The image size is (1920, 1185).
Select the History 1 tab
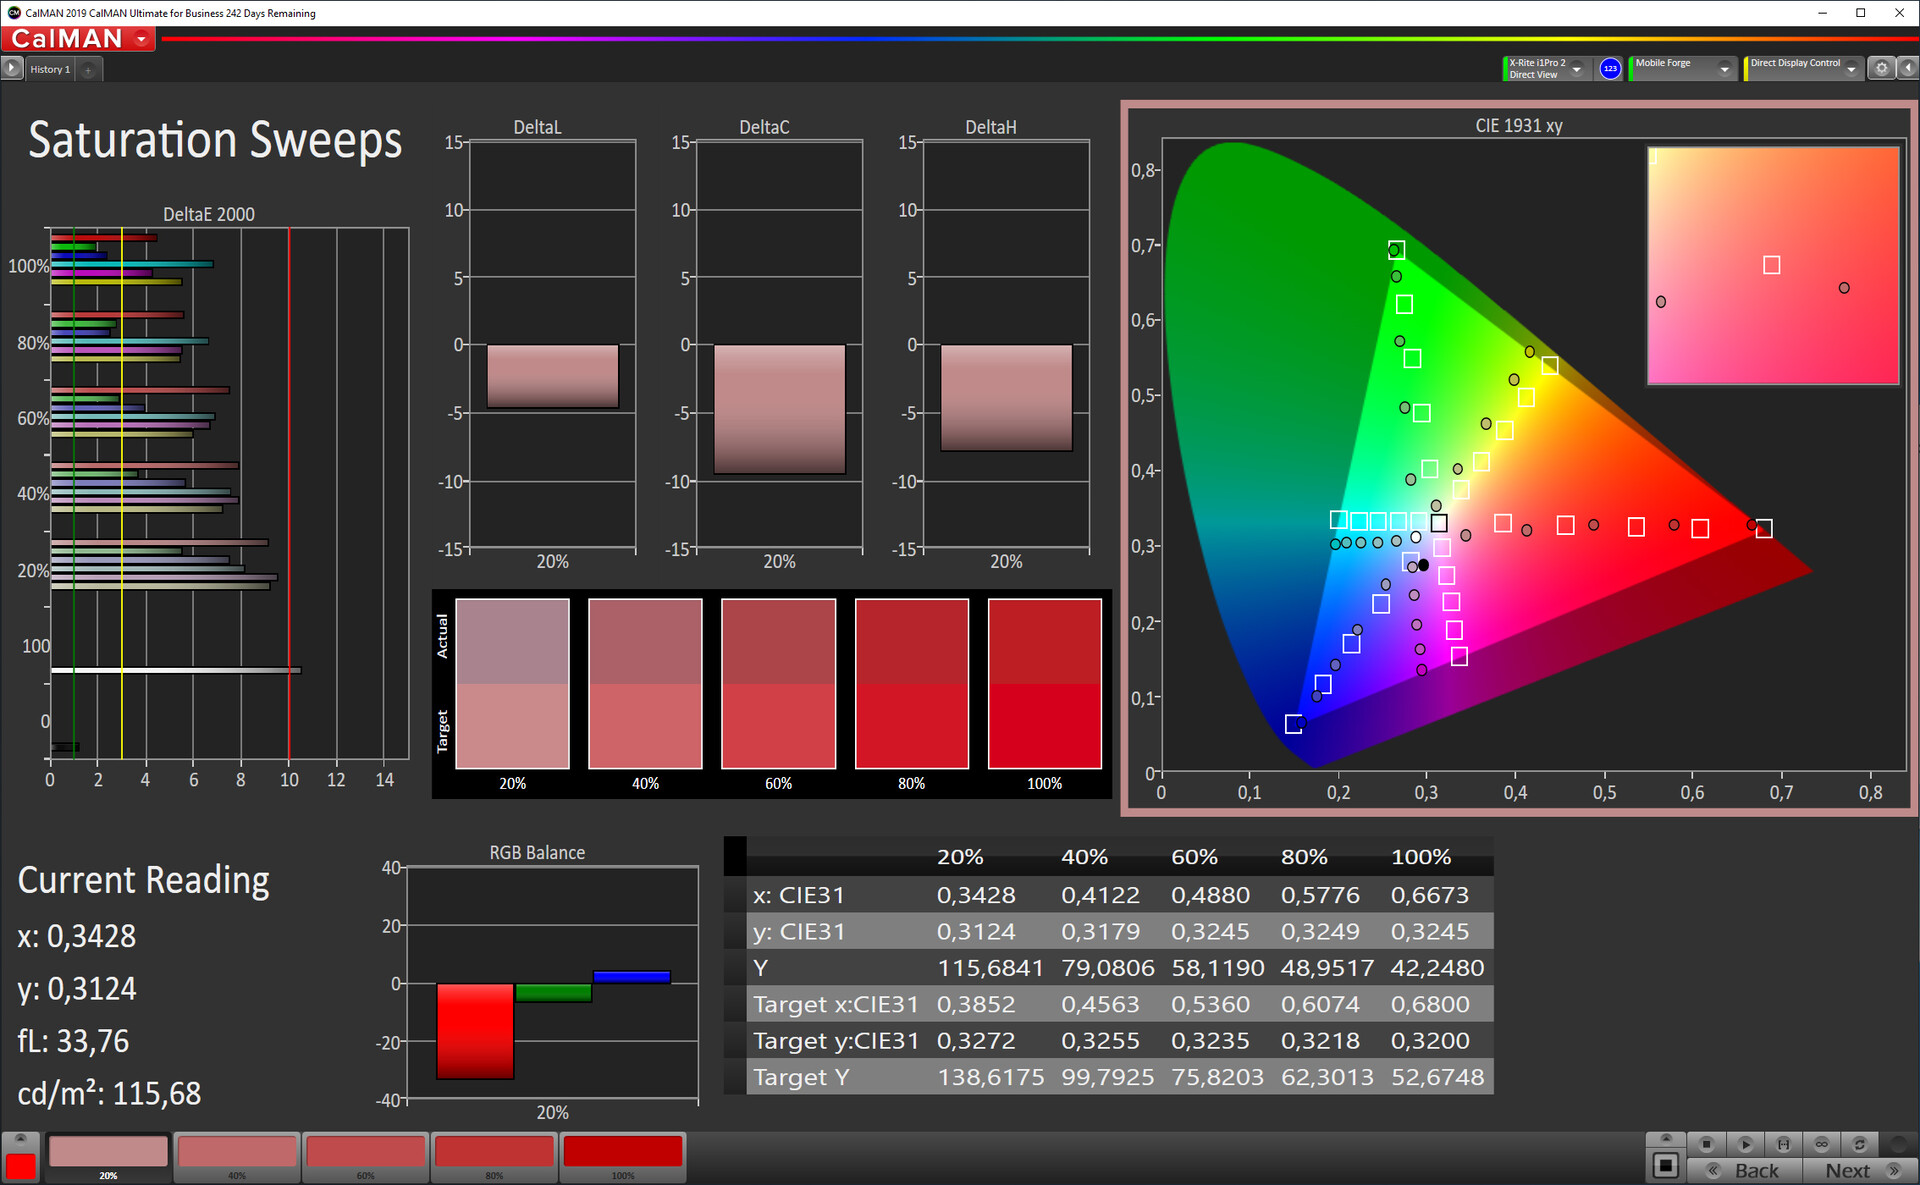[x=50, y=69]
